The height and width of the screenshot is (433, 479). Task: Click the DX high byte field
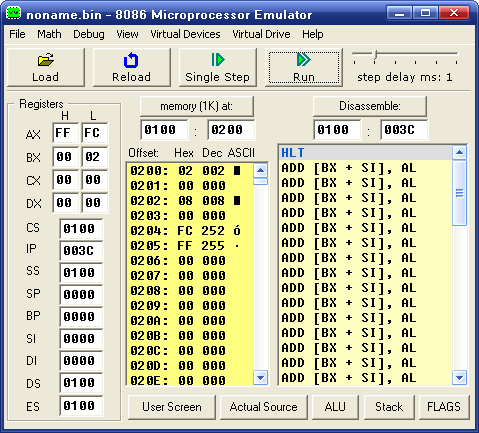[66, 203]
